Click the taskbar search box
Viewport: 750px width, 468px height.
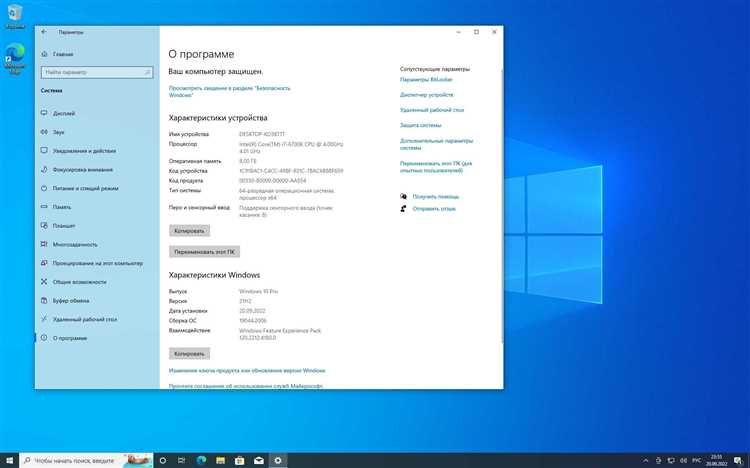(x=86, y=460)
